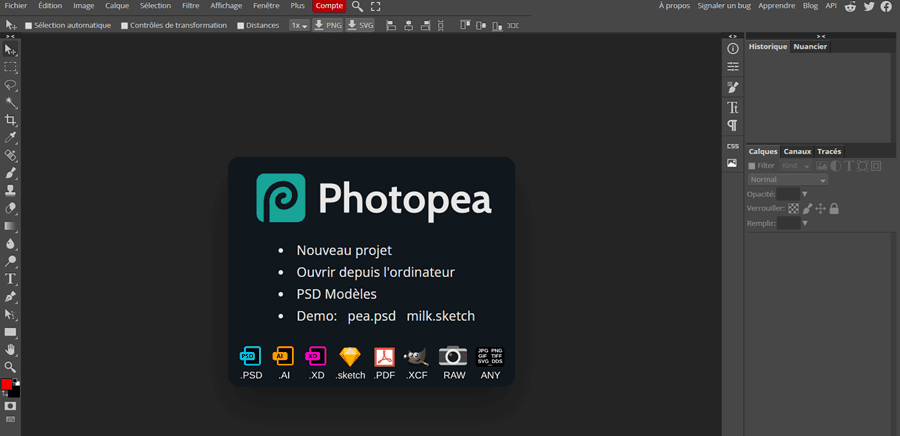Image resolution: width=900 pixels, height=436 pixels.
Task: Select the Clone Stamp tool
Action: [x=10, y=190]
